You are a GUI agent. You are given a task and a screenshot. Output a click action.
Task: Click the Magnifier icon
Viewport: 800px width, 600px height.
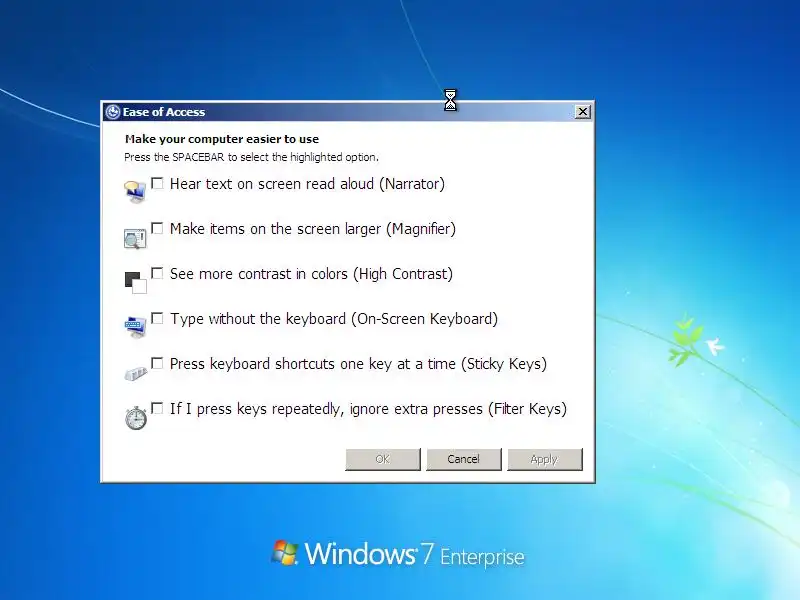pyautogui.click(x=135, y=238)
